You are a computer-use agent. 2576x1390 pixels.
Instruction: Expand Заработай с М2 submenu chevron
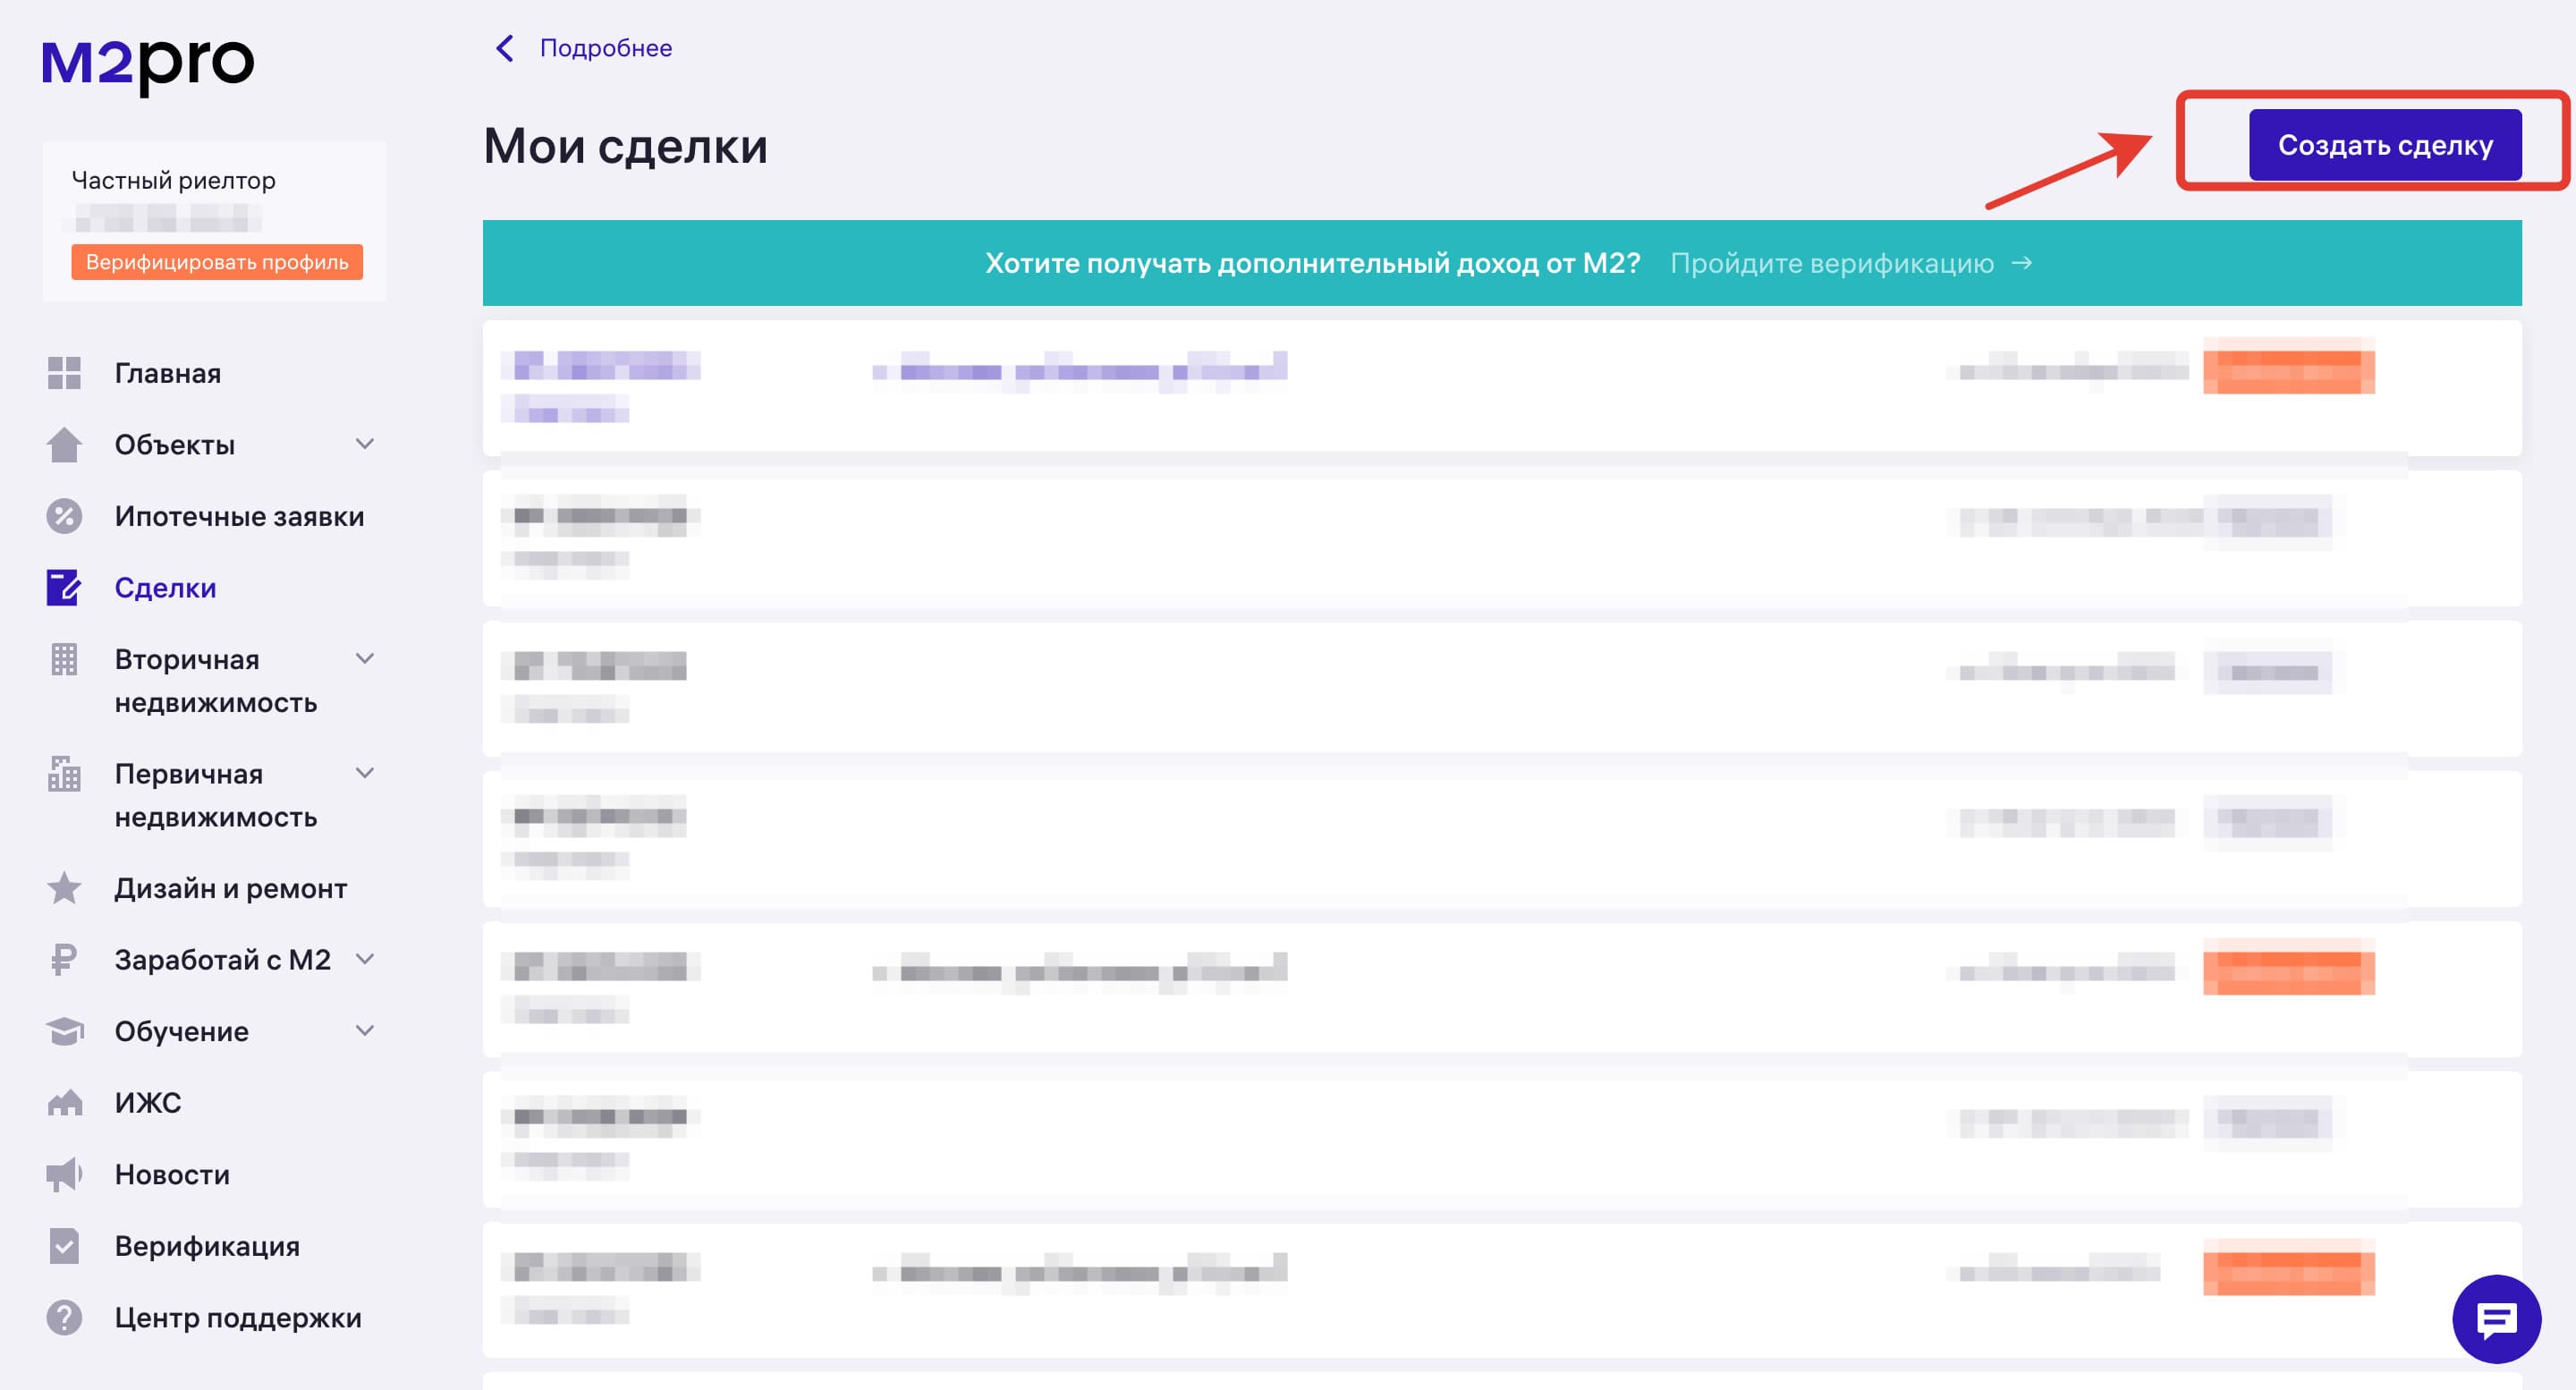point(365,959)
